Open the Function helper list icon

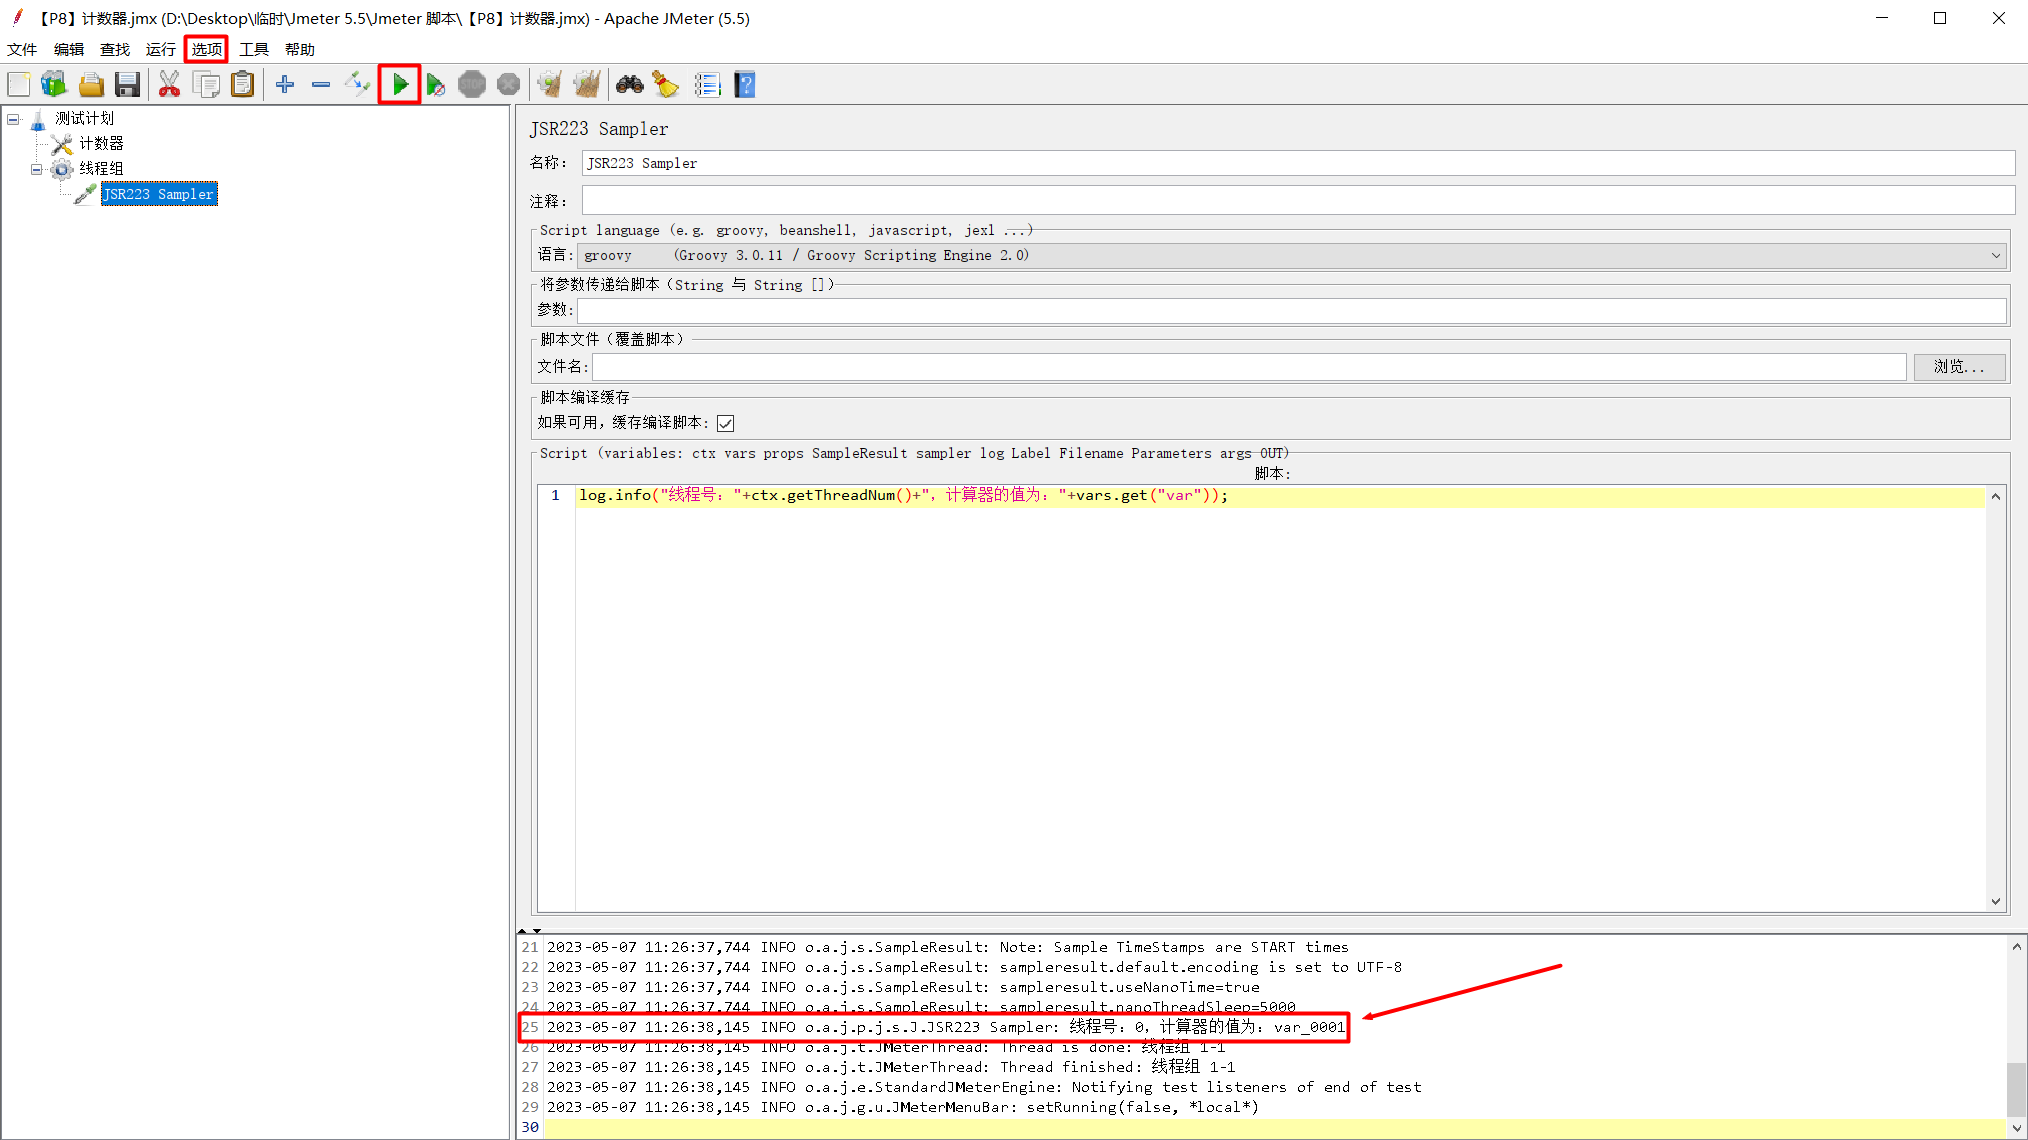(x=708, y=85)
